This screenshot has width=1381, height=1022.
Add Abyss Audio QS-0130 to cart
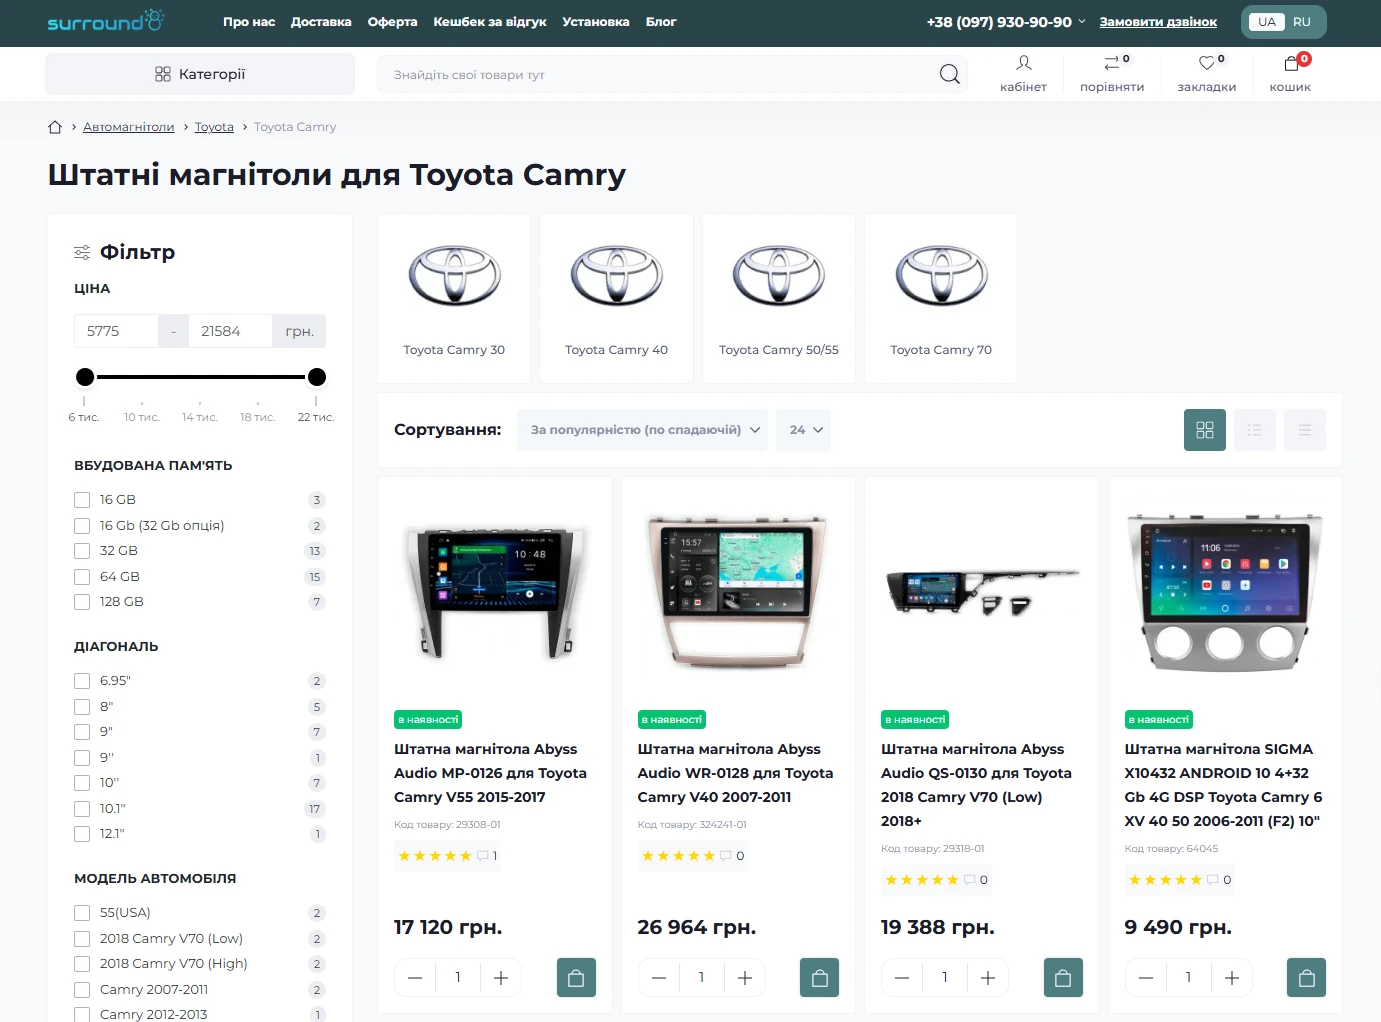coord(1063,978)
